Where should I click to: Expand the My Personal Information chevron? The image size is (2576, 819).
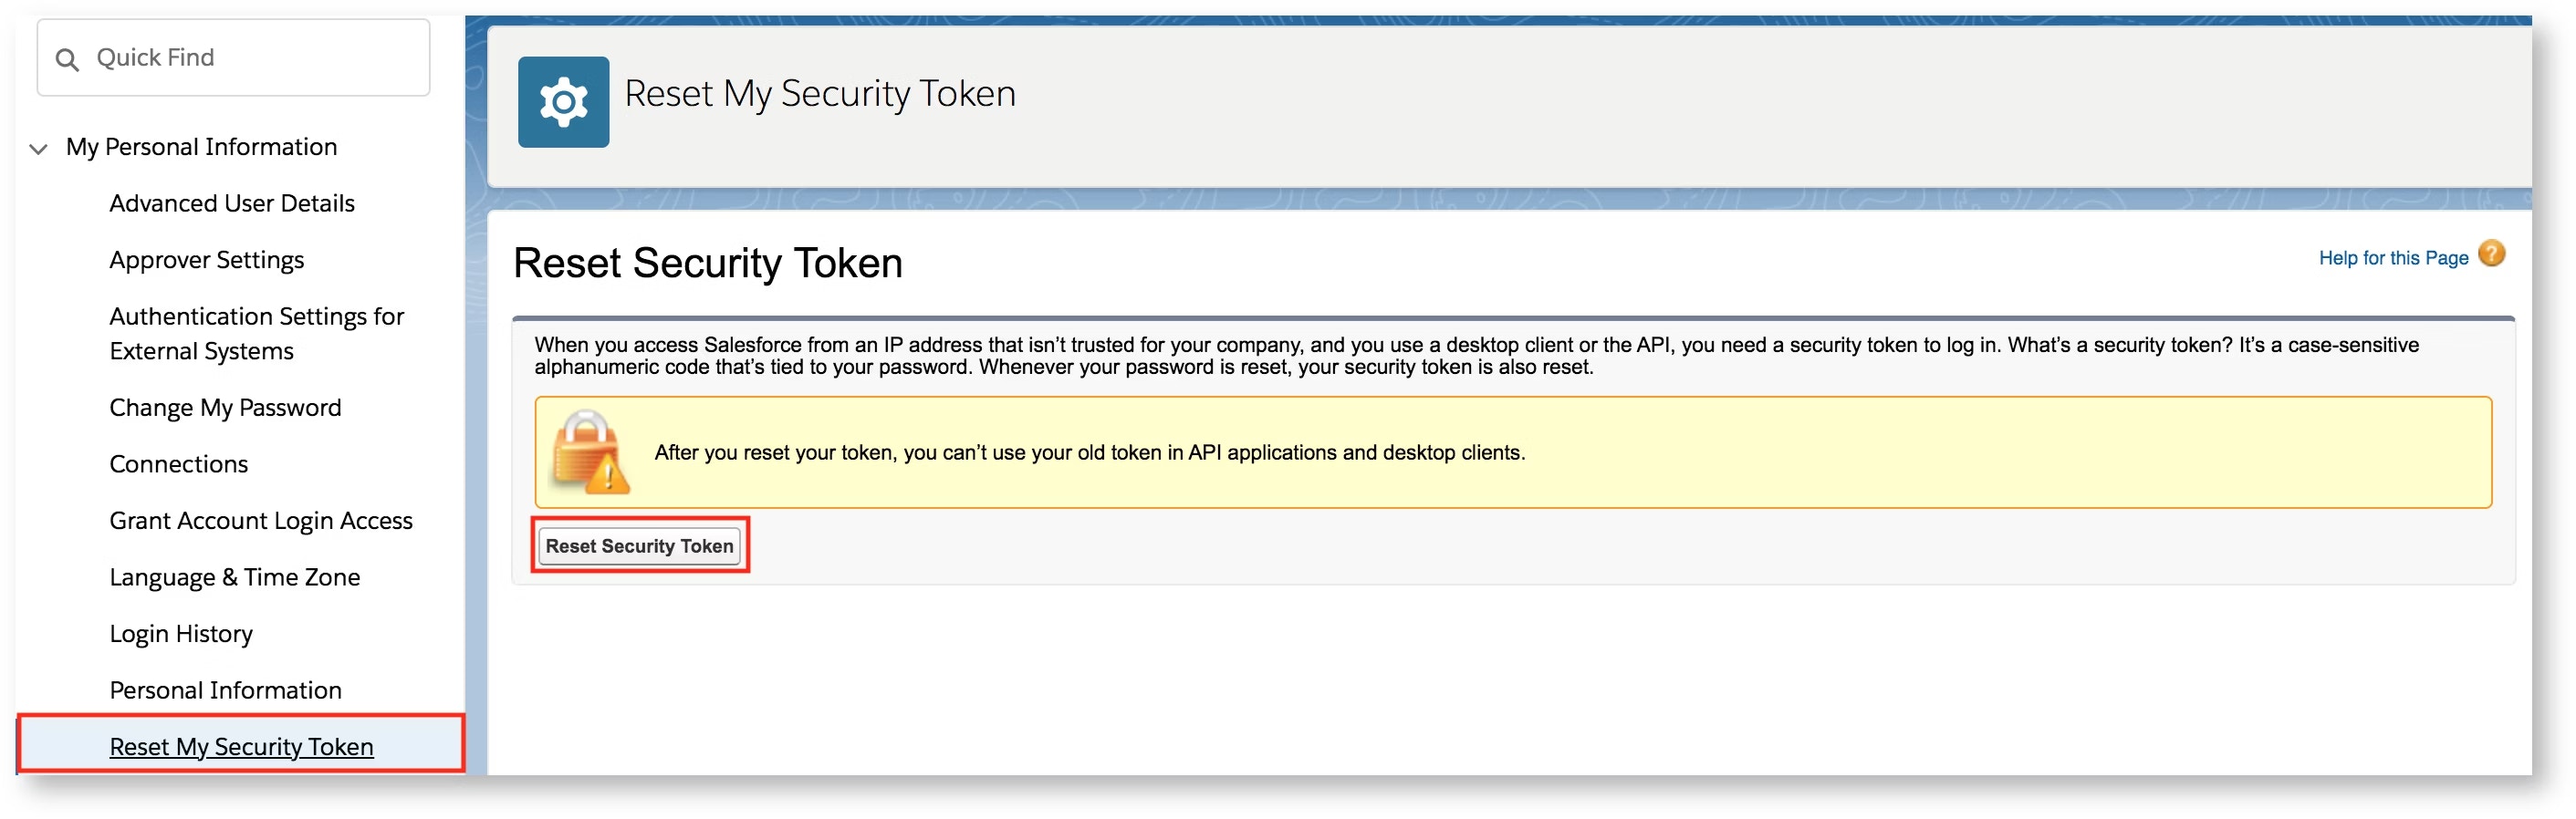[37, 148]
